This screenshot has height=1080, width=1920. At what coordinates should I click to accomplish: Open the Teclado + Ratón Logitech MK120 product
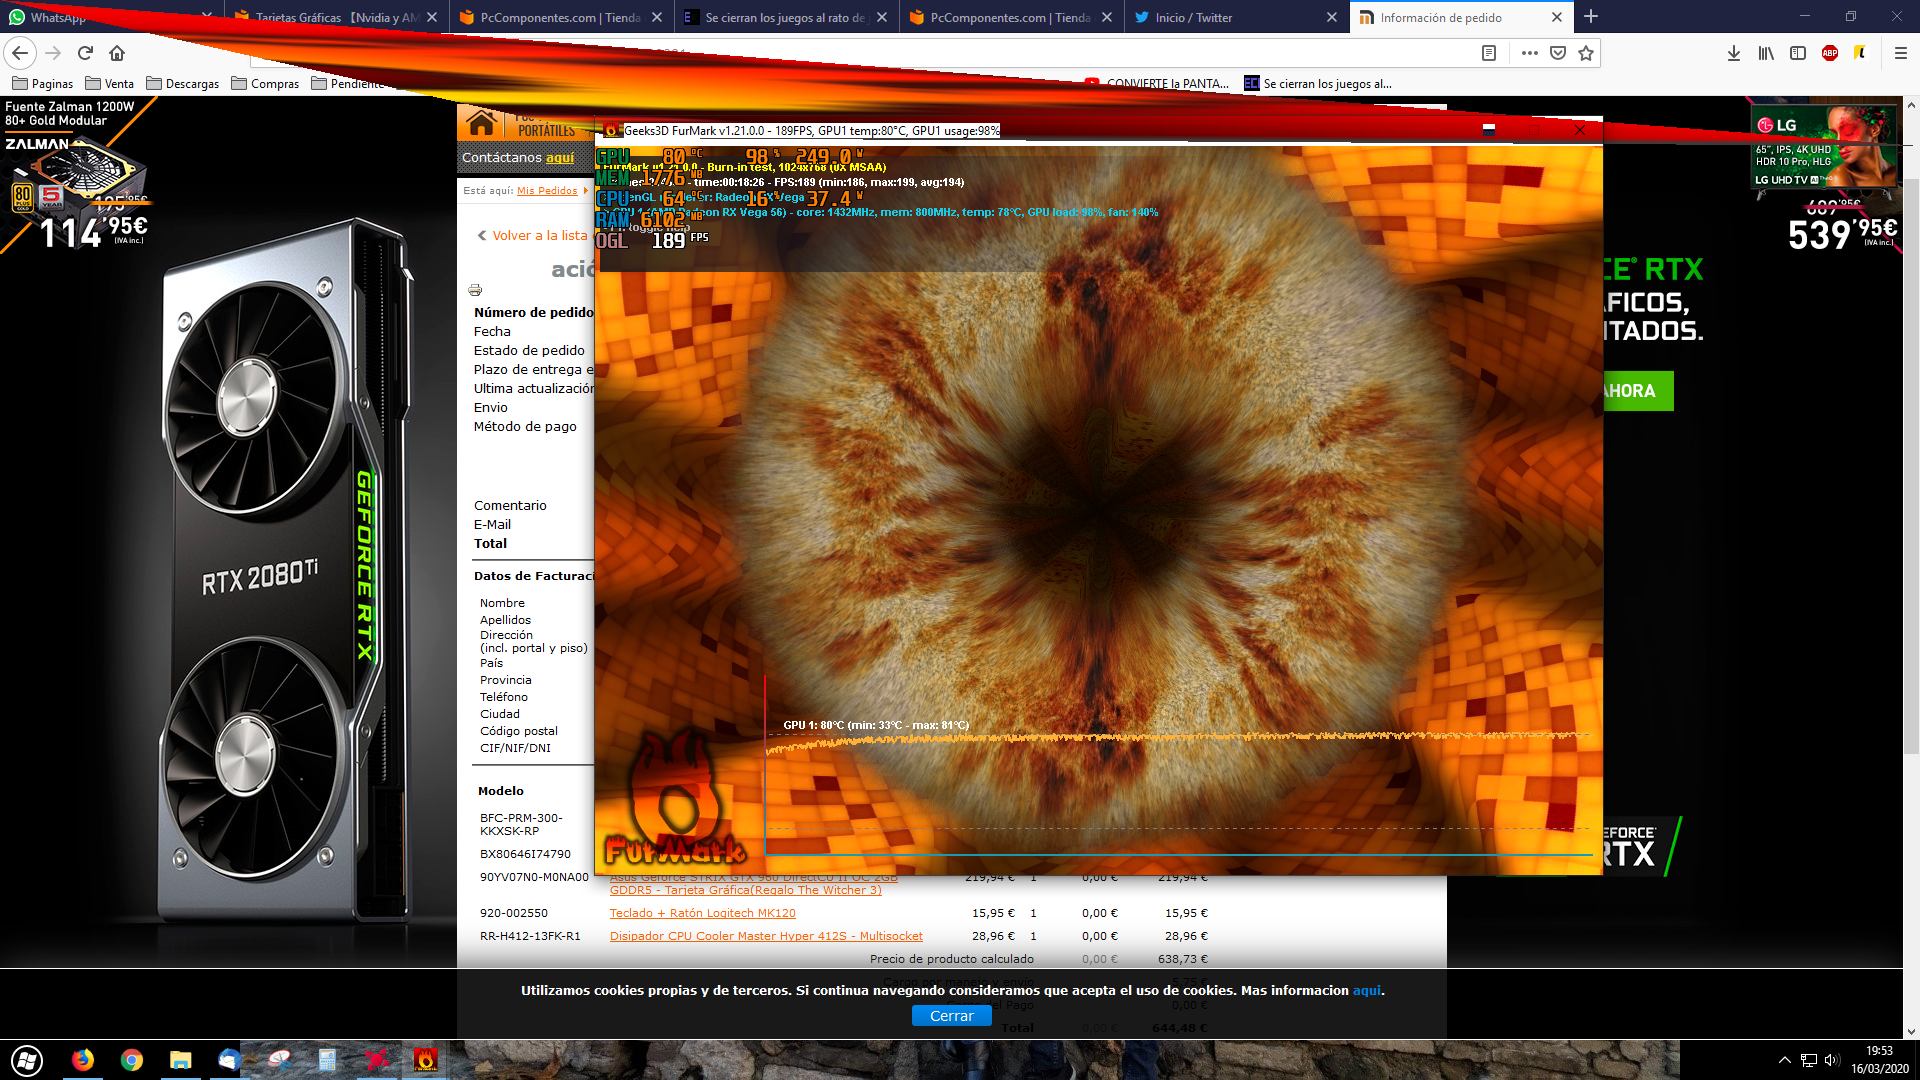click(x=703, y=913)
